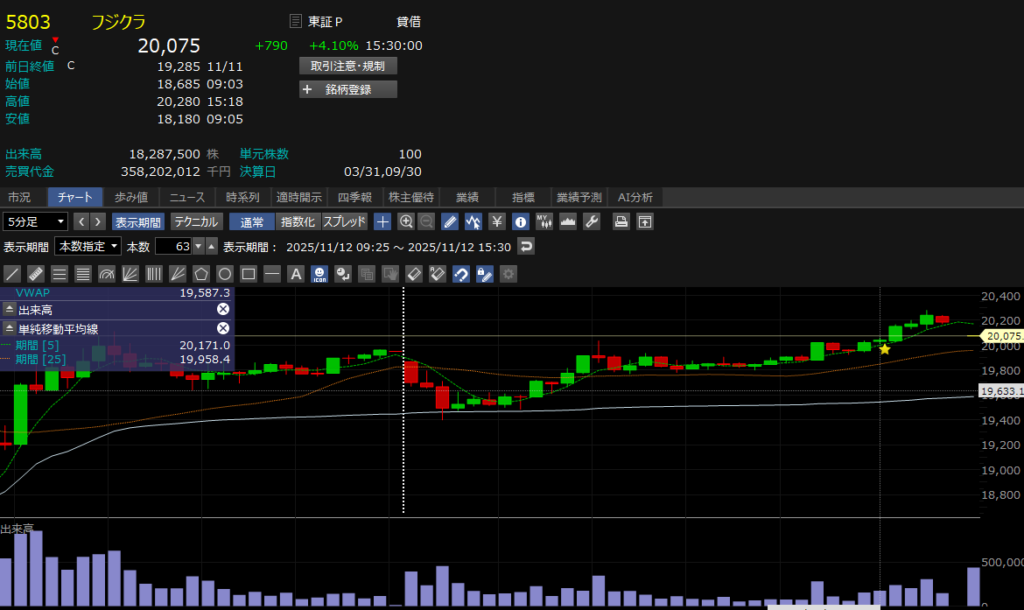Image resolution: width=1024 pixels, height=610 pixels.
Task: Select the pentagon shape drawing tool
Action: 202,273
